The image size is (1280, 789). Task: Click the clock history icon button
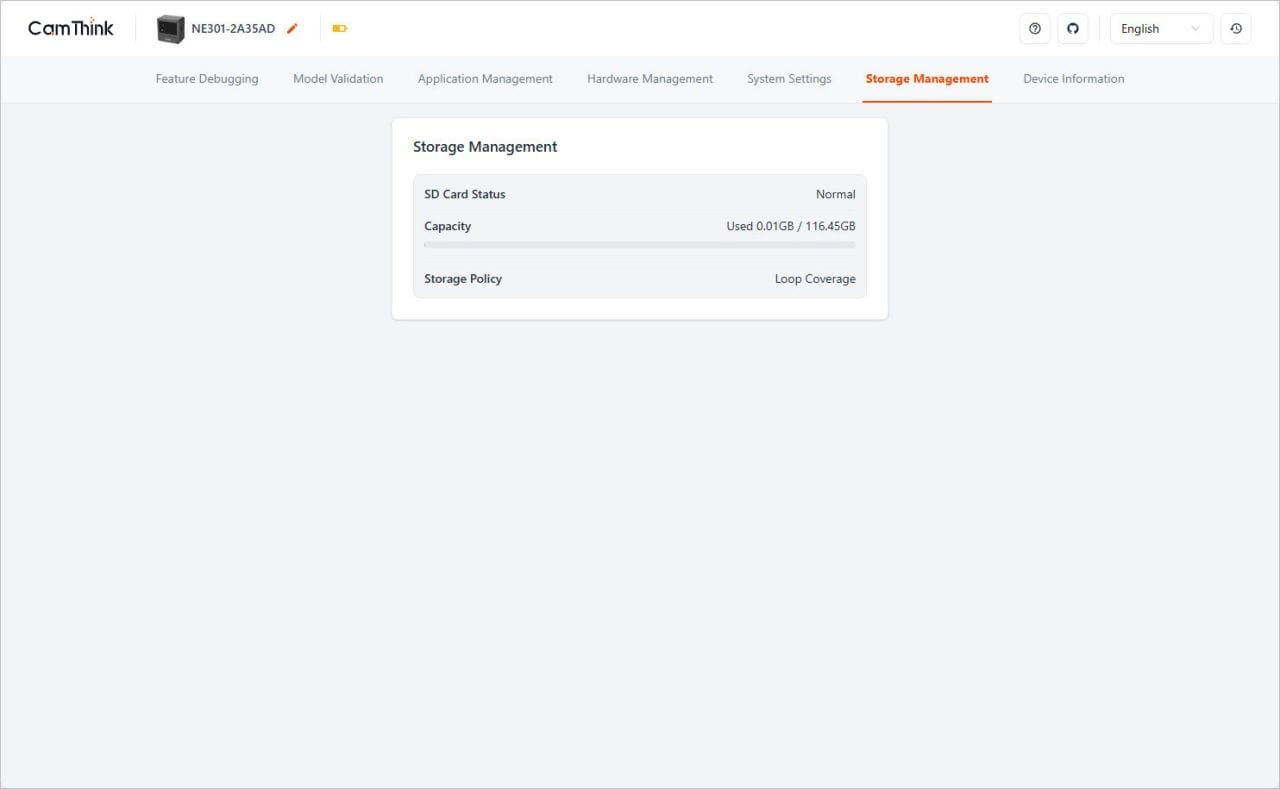pyautogui.click(x=1236, y=29)
